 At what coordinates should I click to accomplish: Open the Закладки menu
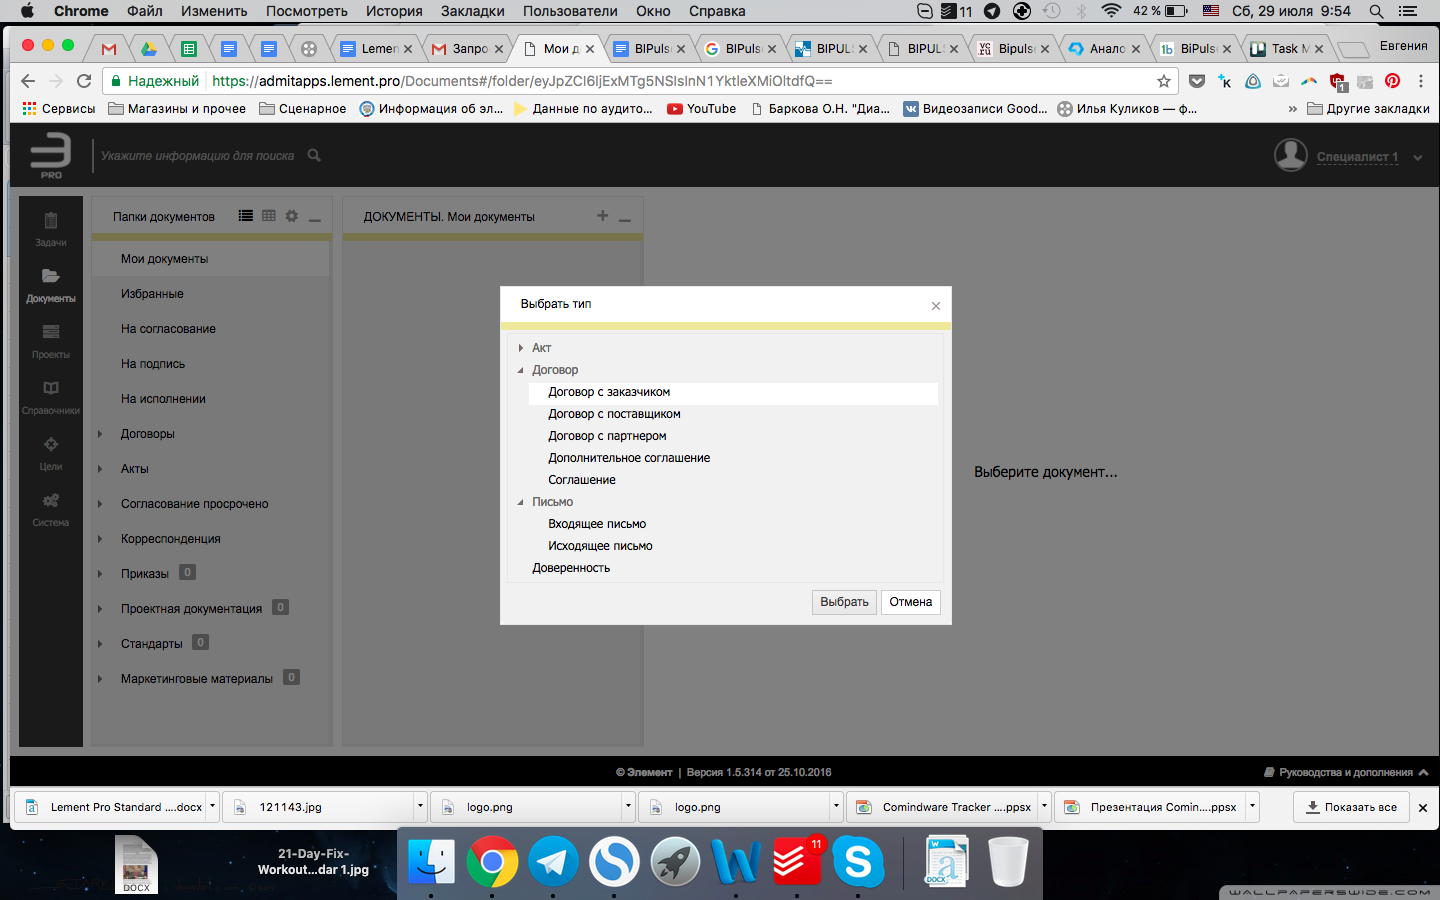[x=473, y=11]
